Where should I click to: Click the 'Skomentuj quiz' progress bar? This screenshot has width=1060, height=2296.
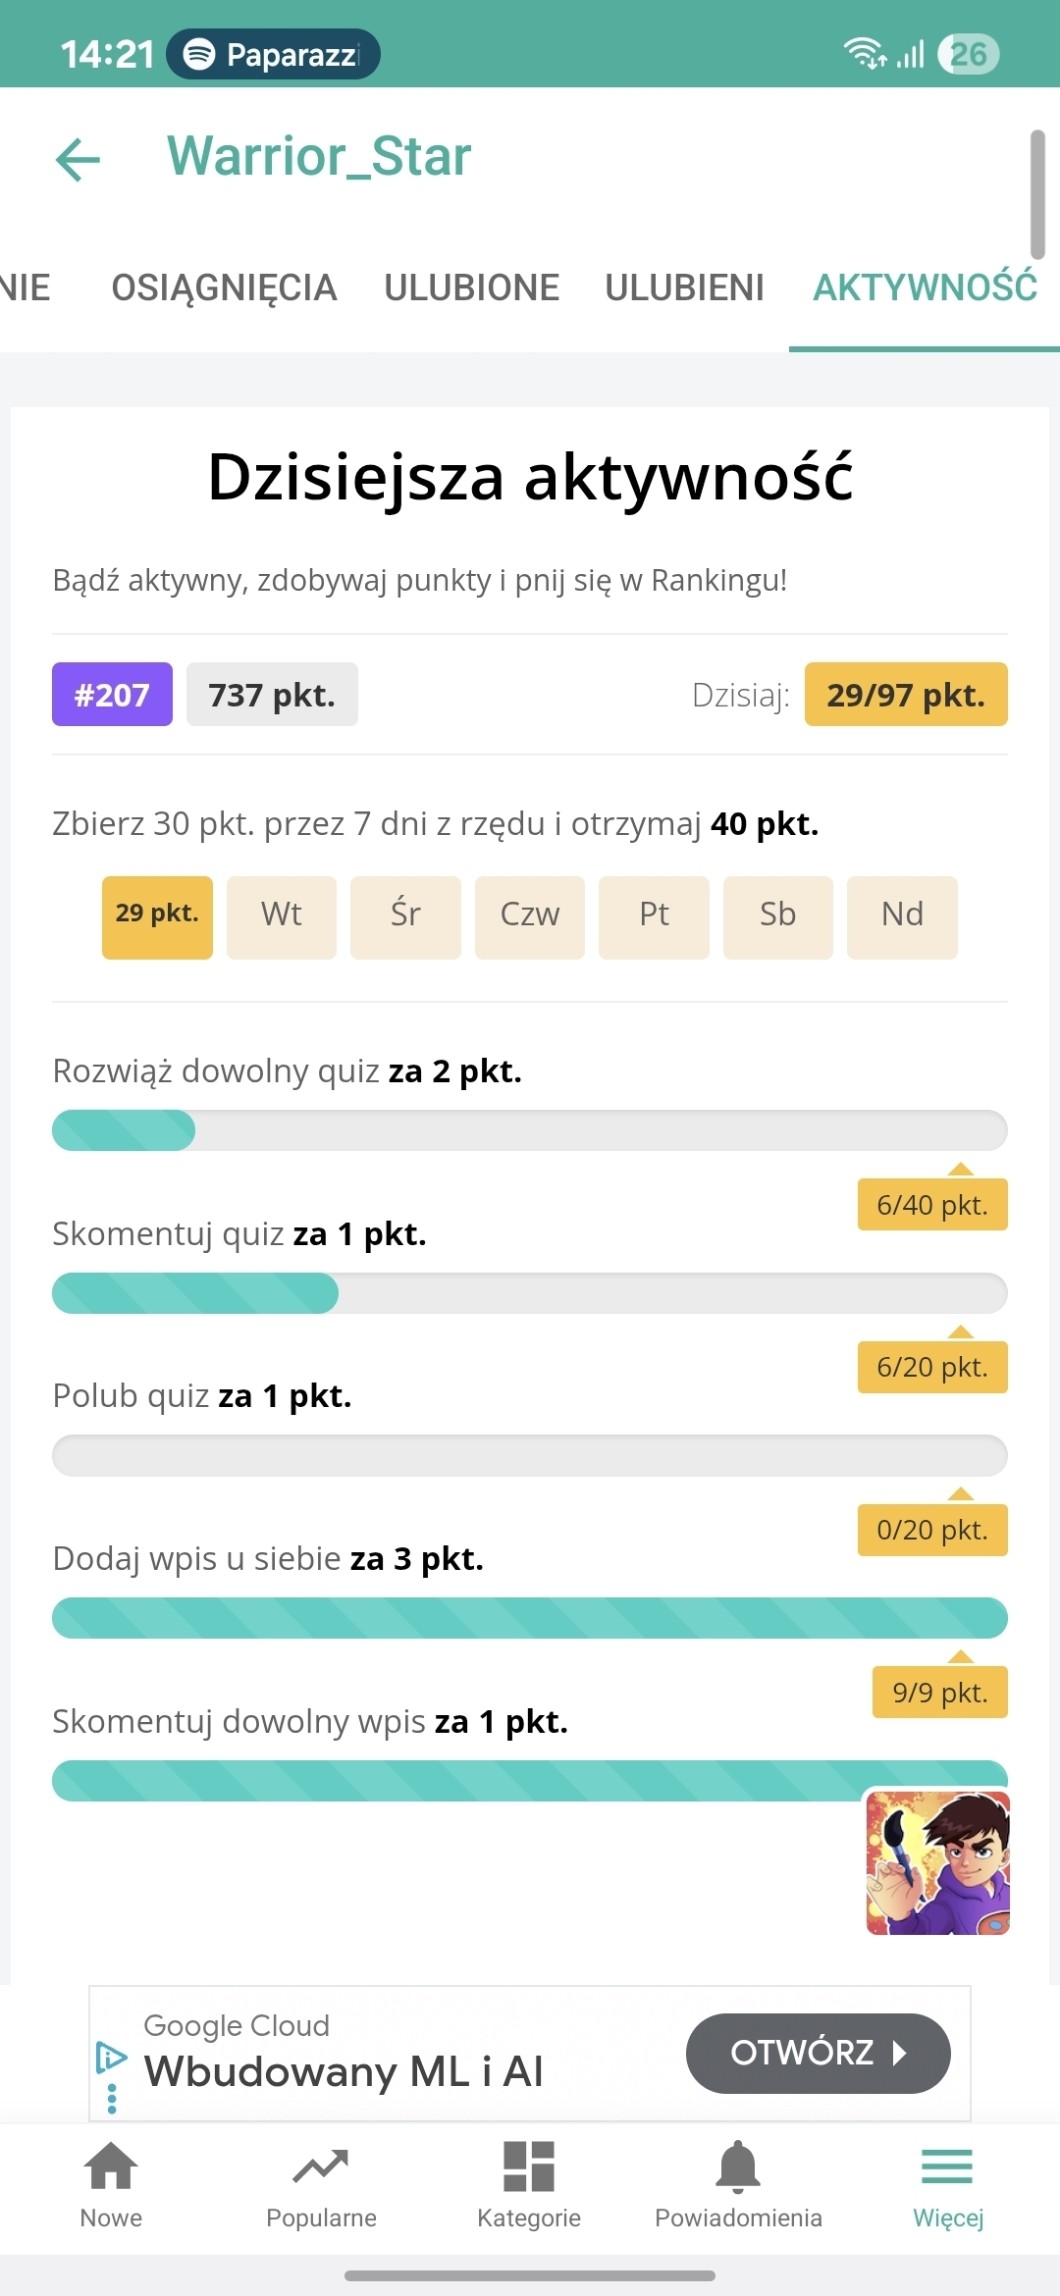click(x=529, y=1293)
